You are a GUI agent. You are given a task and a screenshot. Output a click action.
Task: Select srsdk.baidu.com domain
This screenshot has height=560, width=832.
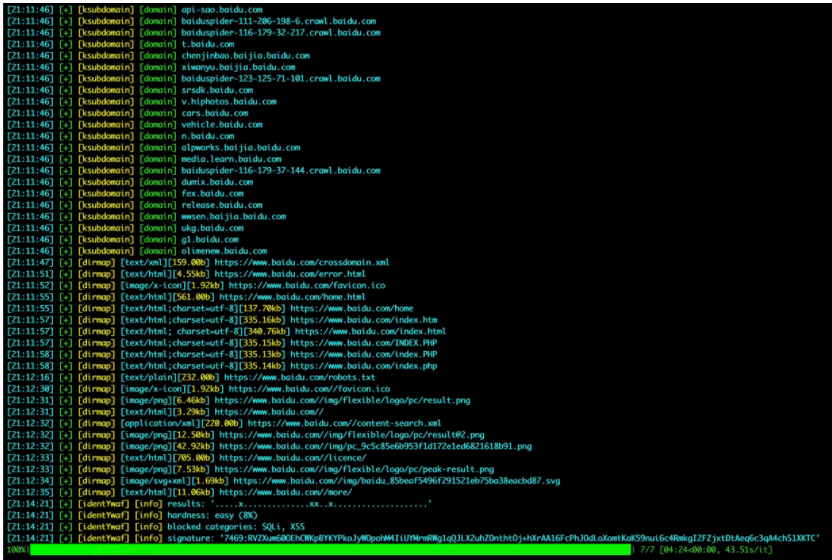click(x=217, y=90)
